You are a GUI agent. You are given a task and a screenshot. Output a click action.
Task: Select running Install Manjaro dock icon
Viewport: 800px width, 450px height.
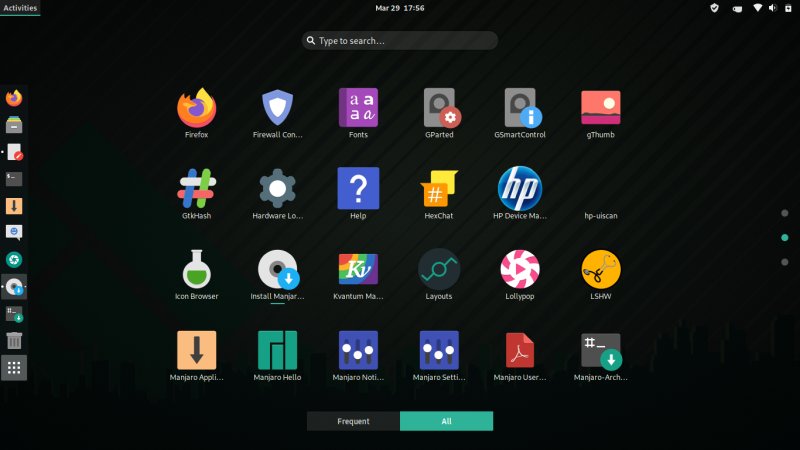pos(14,287)
